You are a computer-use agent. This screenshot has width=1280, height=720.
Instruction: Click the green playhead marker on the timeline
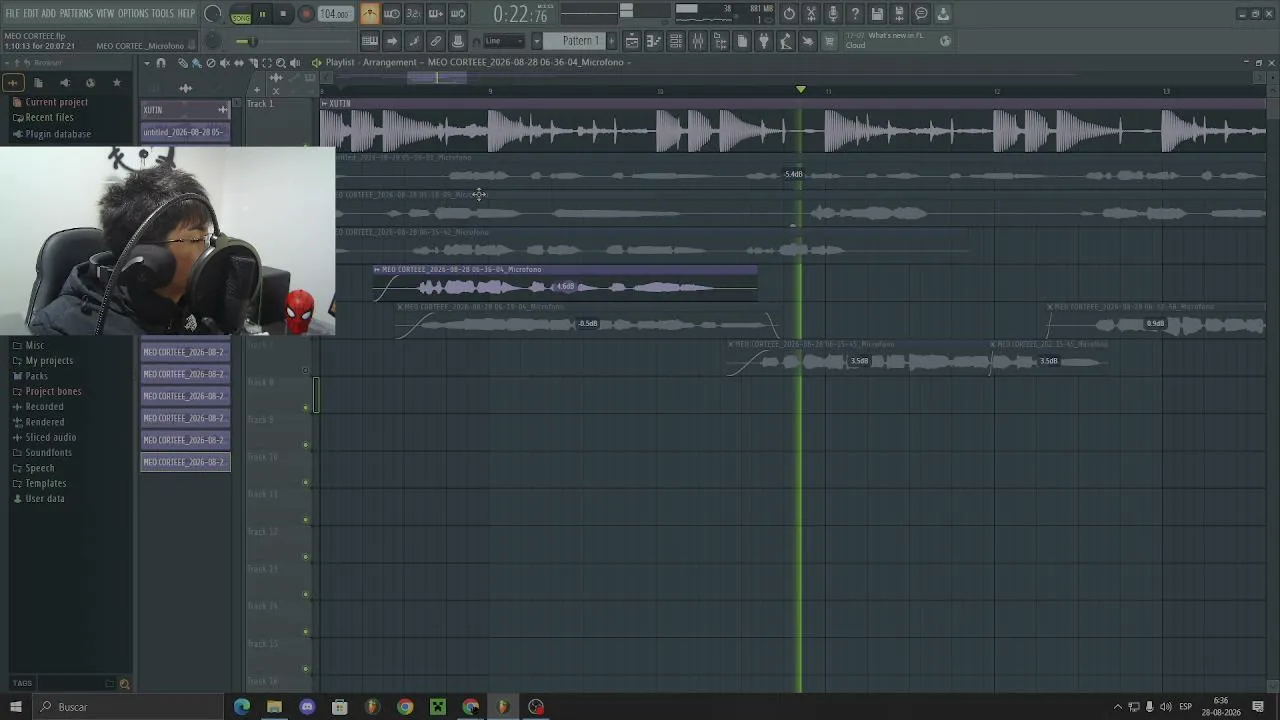800,90
